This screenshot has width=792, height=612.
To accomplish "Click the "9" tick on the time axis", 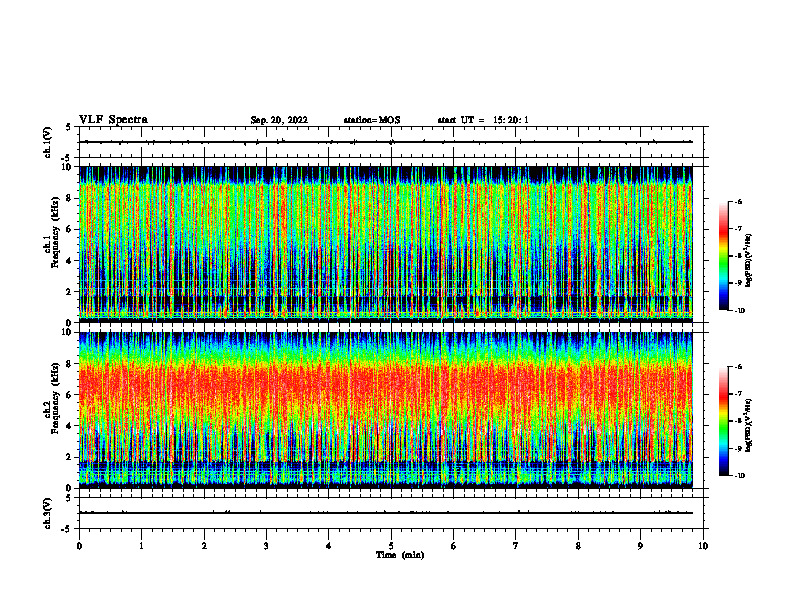I will coord(640,546).
